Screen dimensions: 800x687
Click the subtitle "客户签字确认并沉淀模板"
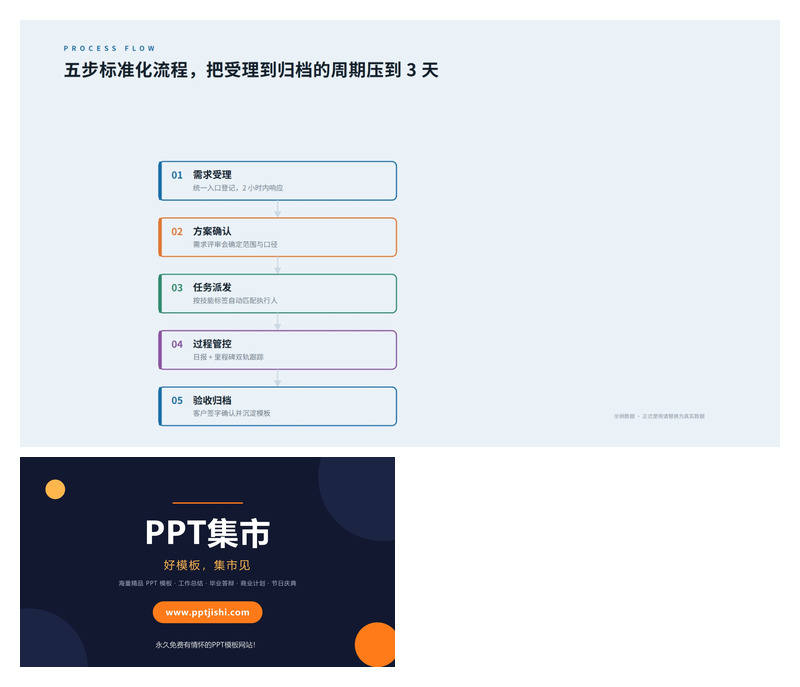pyautogui.click(x=232, y=413)
